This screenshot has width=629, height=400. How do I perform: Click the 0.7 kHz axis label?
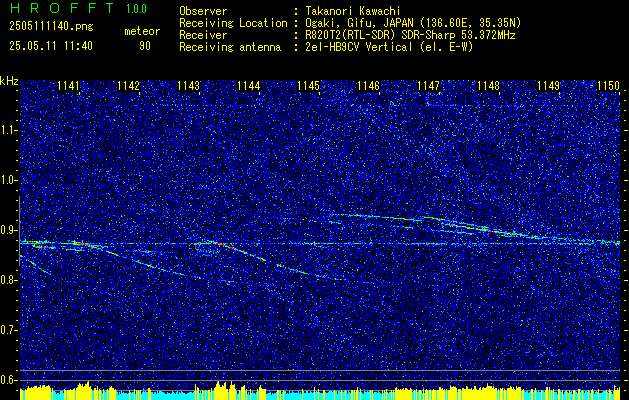click(9, 330)
